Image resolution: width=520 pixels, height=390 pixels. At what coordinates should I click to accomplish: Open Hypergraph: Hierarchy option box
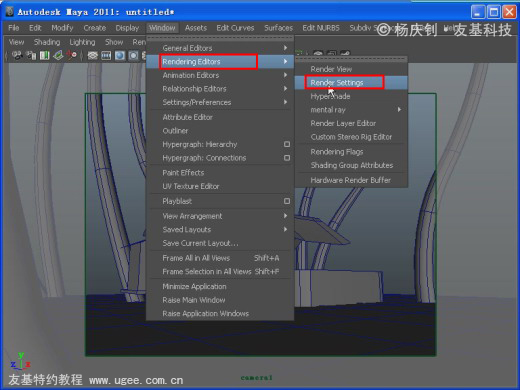coord(287,144)
